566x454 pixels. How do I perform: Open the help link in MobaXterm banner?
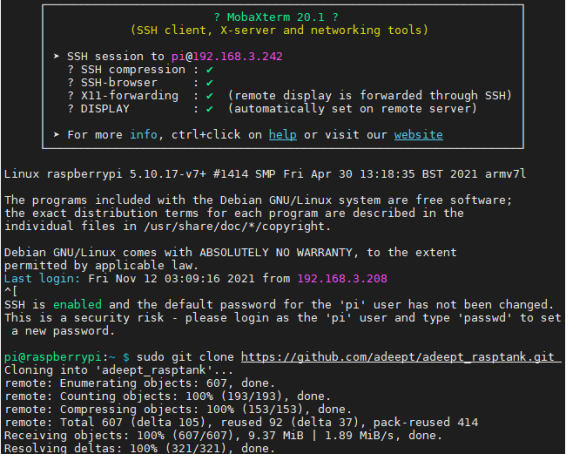(283, 135)
